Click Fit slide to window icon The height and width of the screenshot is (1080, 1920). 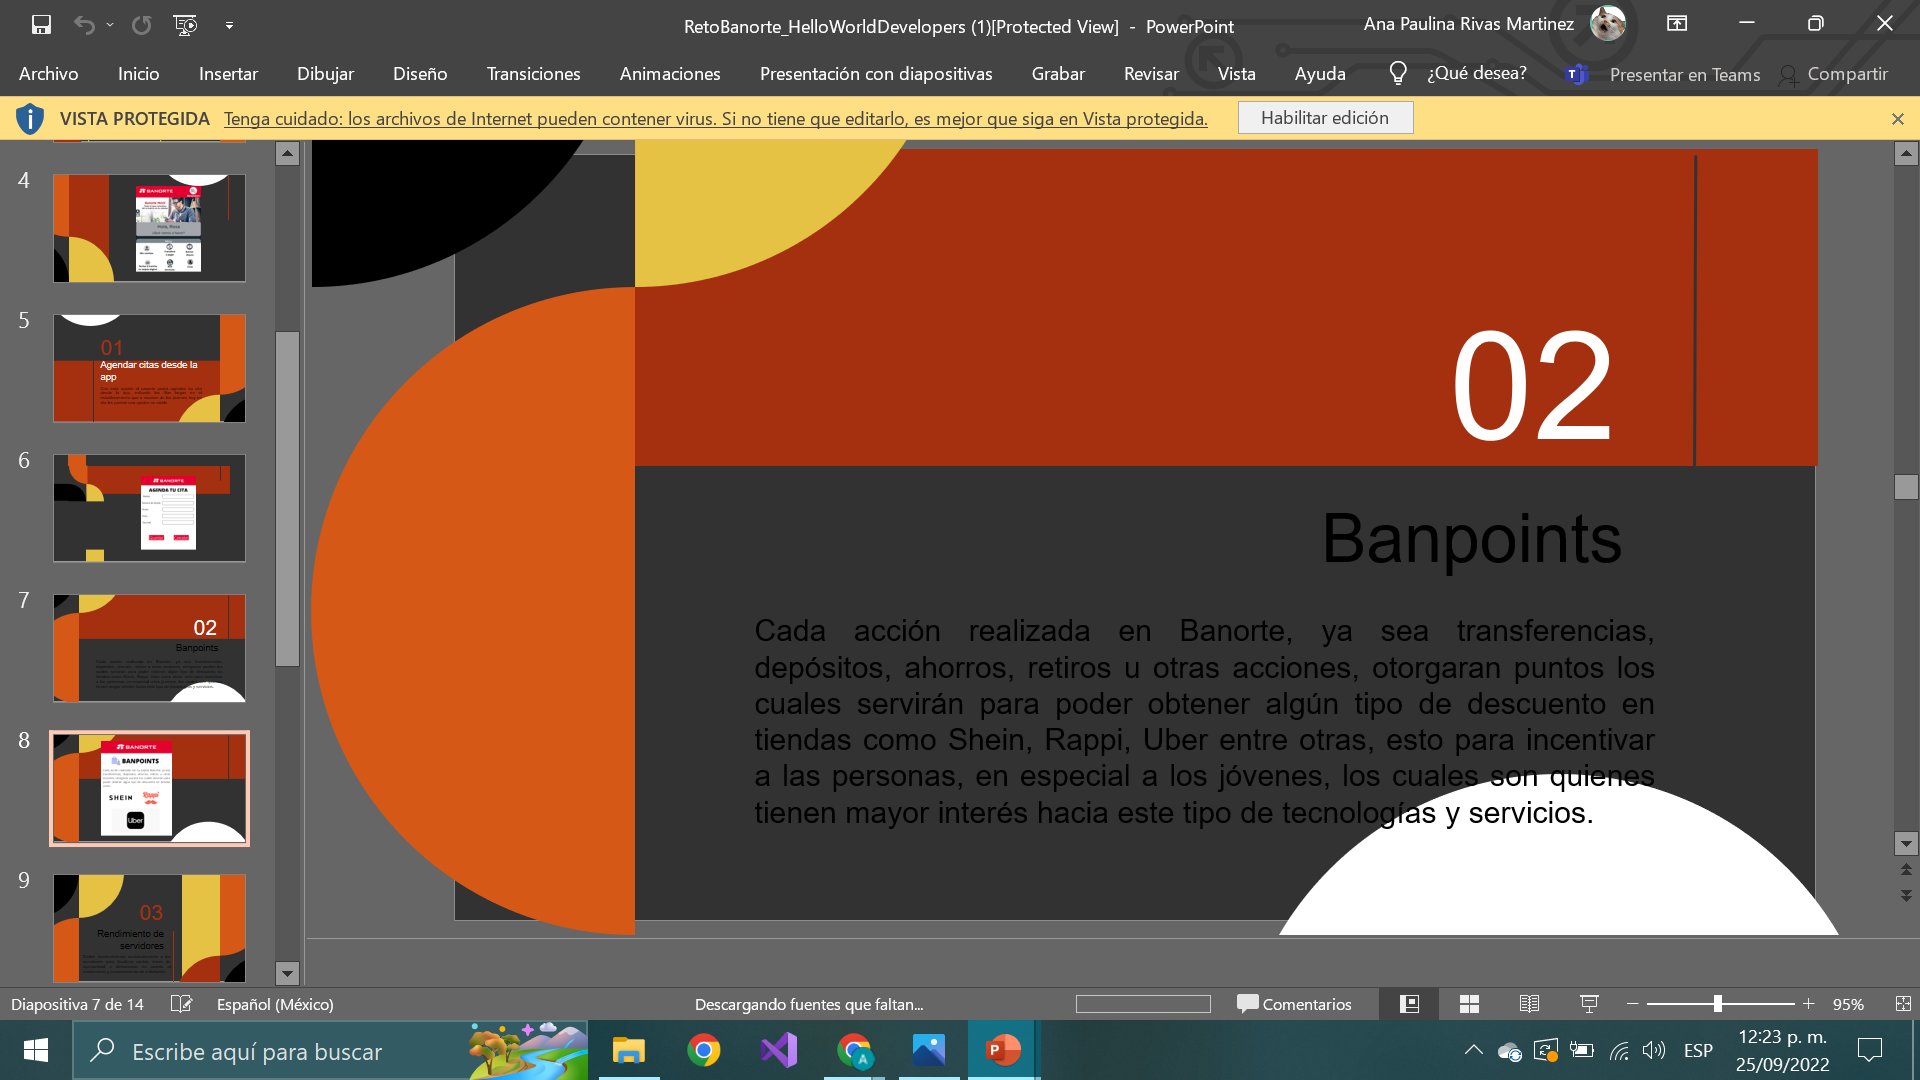coord(1903,1004)
